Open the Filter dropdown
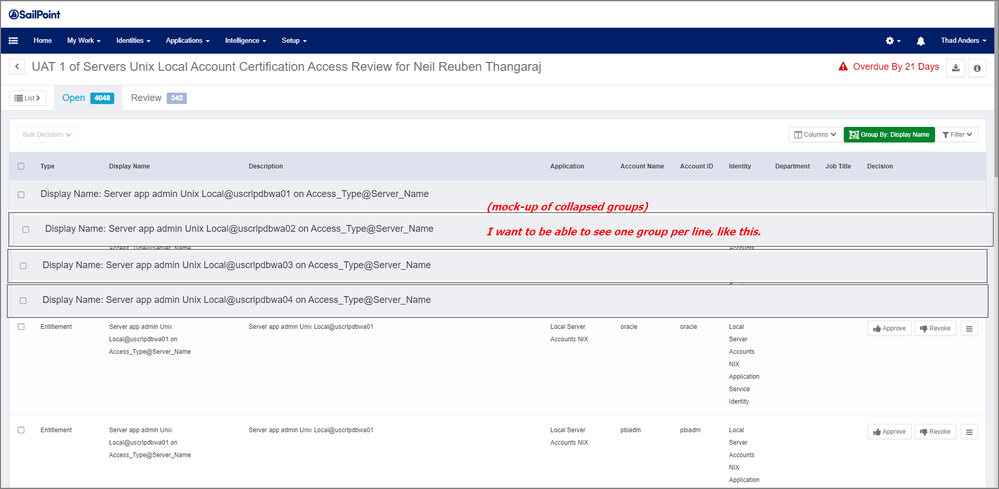The height and width of the screenshot is (489, 999). [x=958, y=134]
